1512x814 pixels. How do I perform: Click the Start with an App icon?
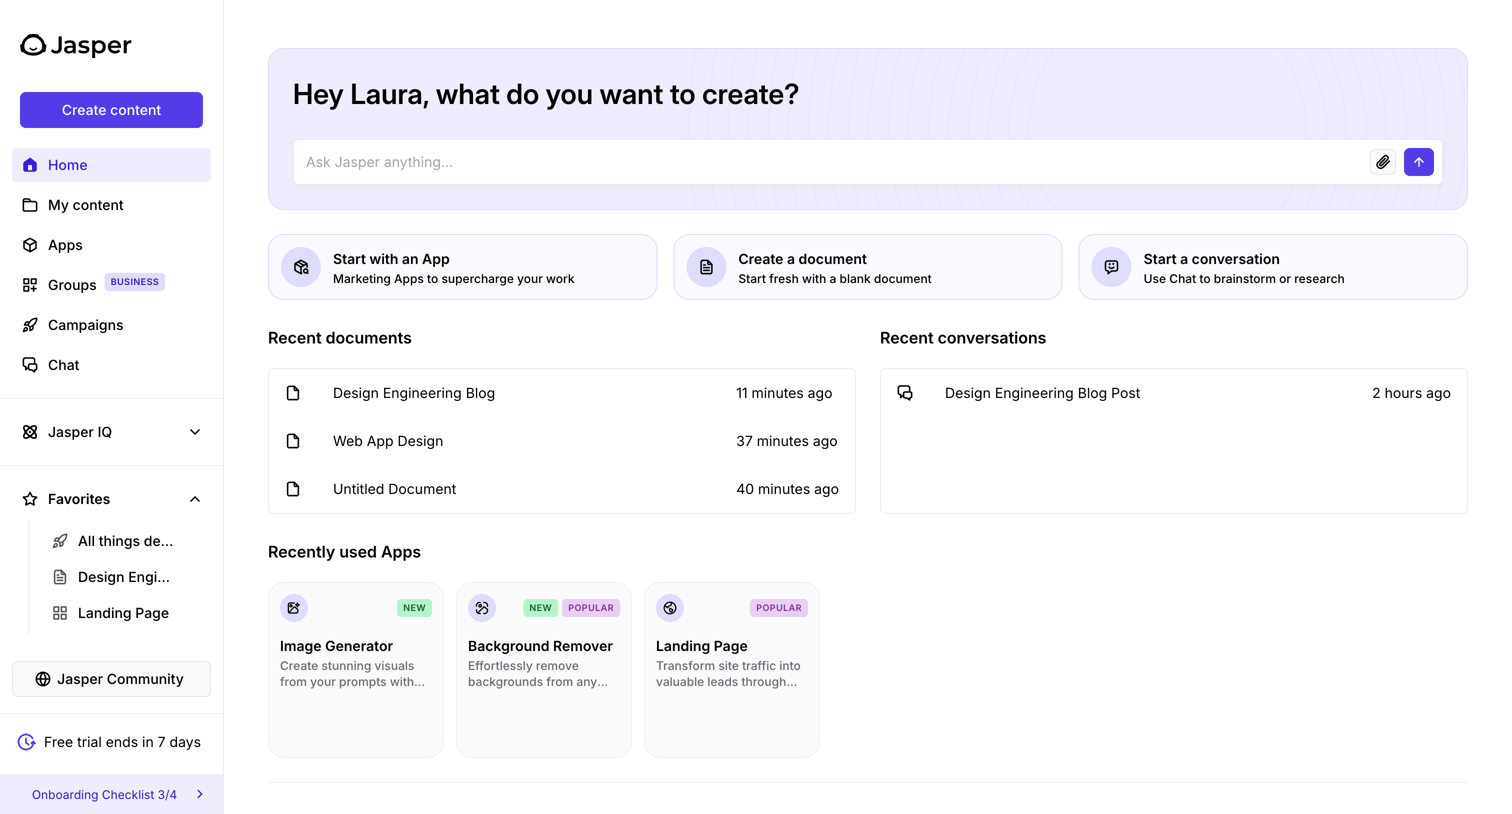point(301,267)
